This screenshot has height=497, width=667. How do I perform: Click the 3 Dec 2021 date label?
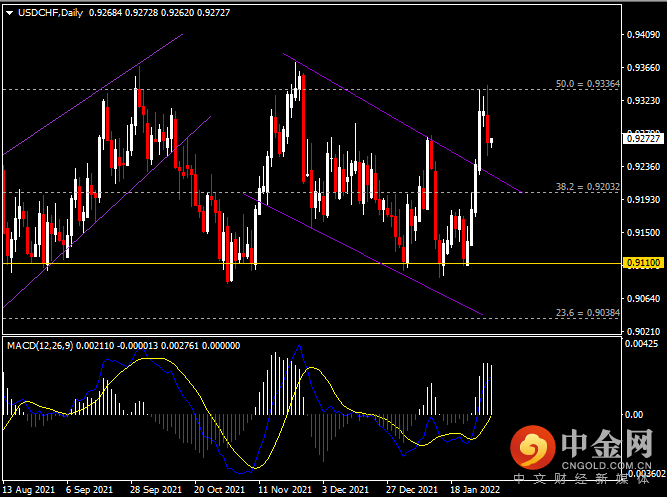(345, 489)
